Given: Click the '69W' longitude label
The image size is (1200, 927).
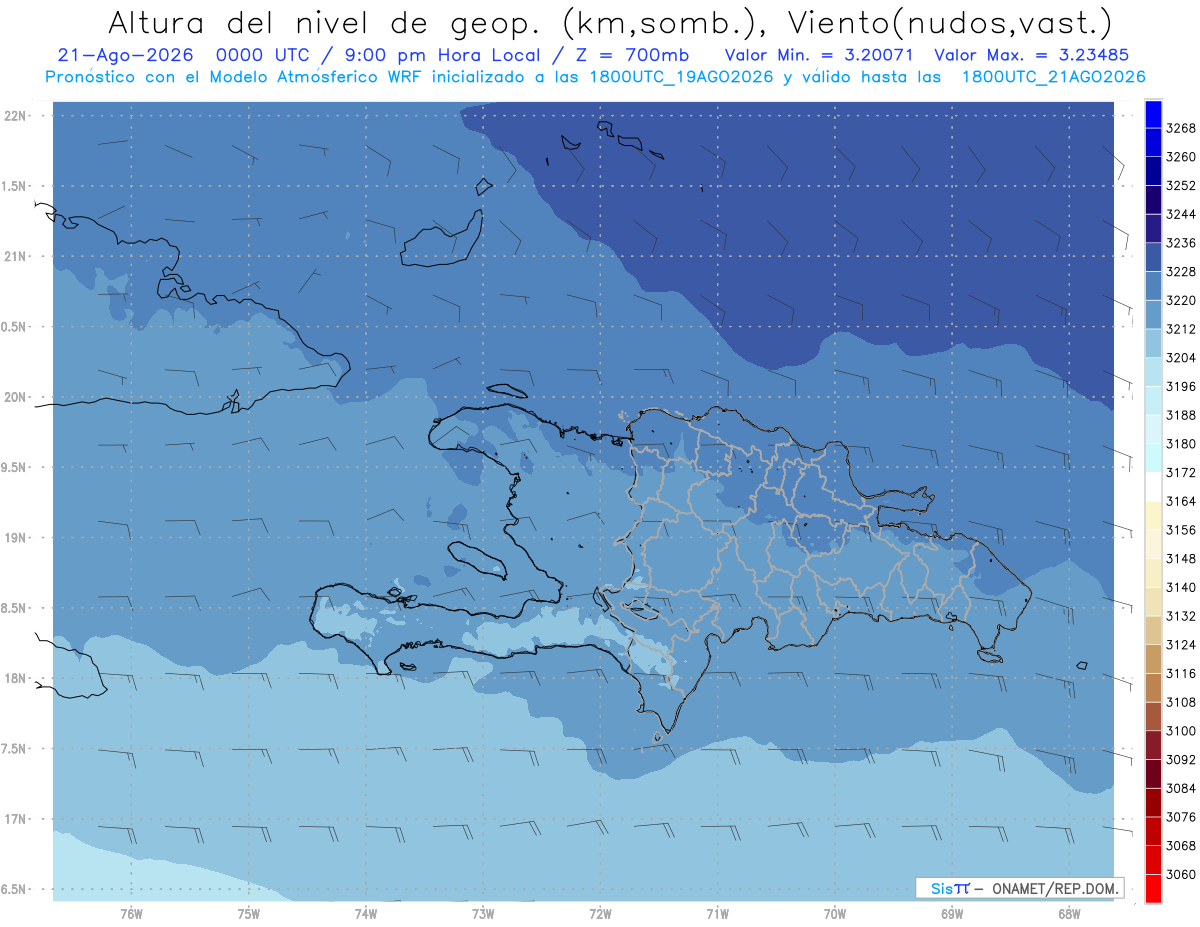Looking at the screenshot, I should point(952,913).
